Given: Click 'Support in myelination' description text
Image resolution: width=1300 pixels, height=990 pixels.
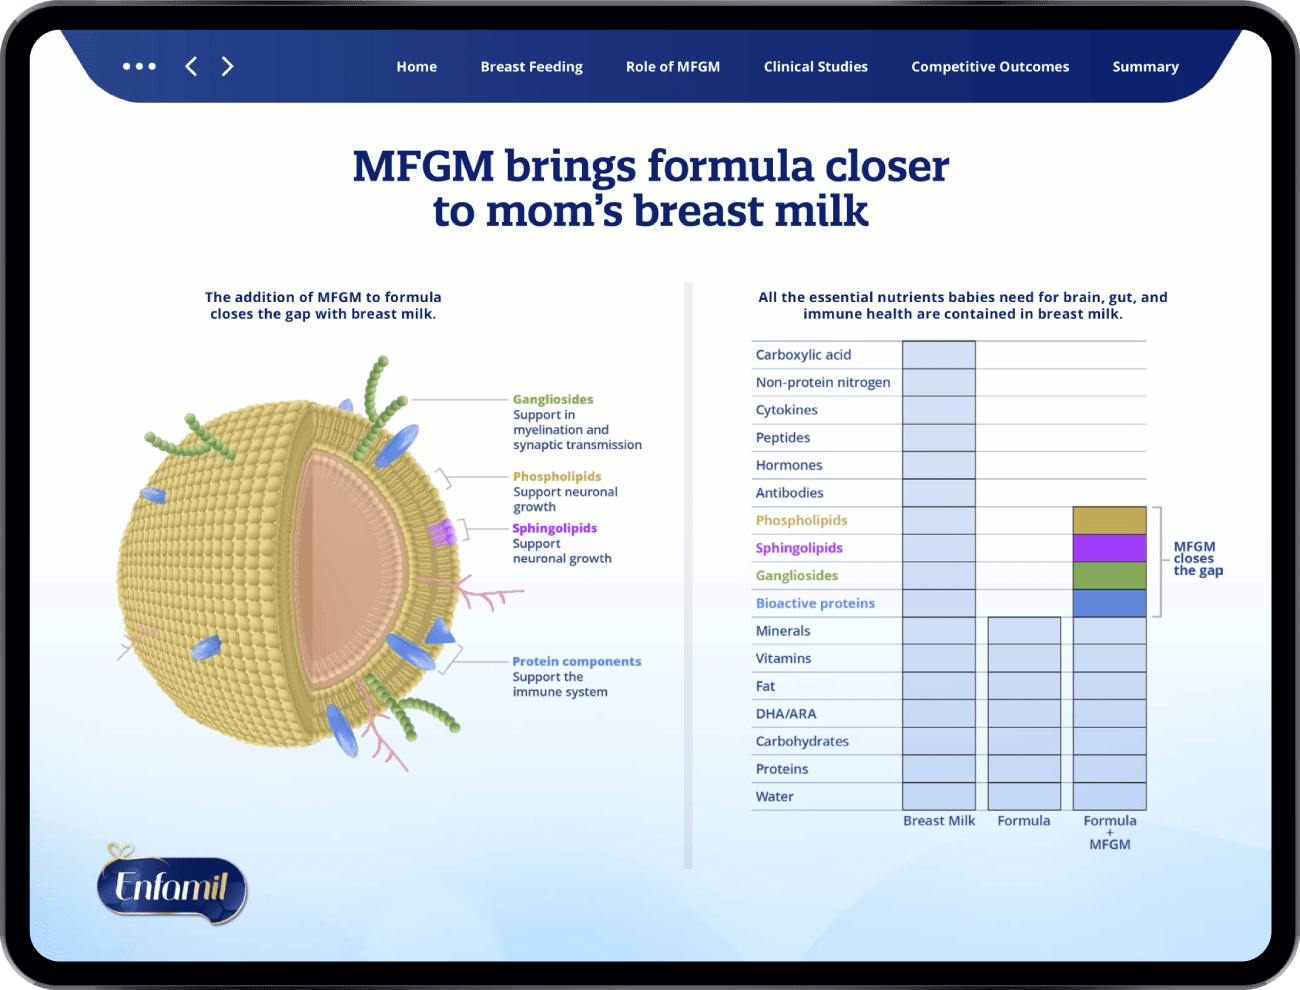Looking at the screenshot, I should (x=577, y=430).
